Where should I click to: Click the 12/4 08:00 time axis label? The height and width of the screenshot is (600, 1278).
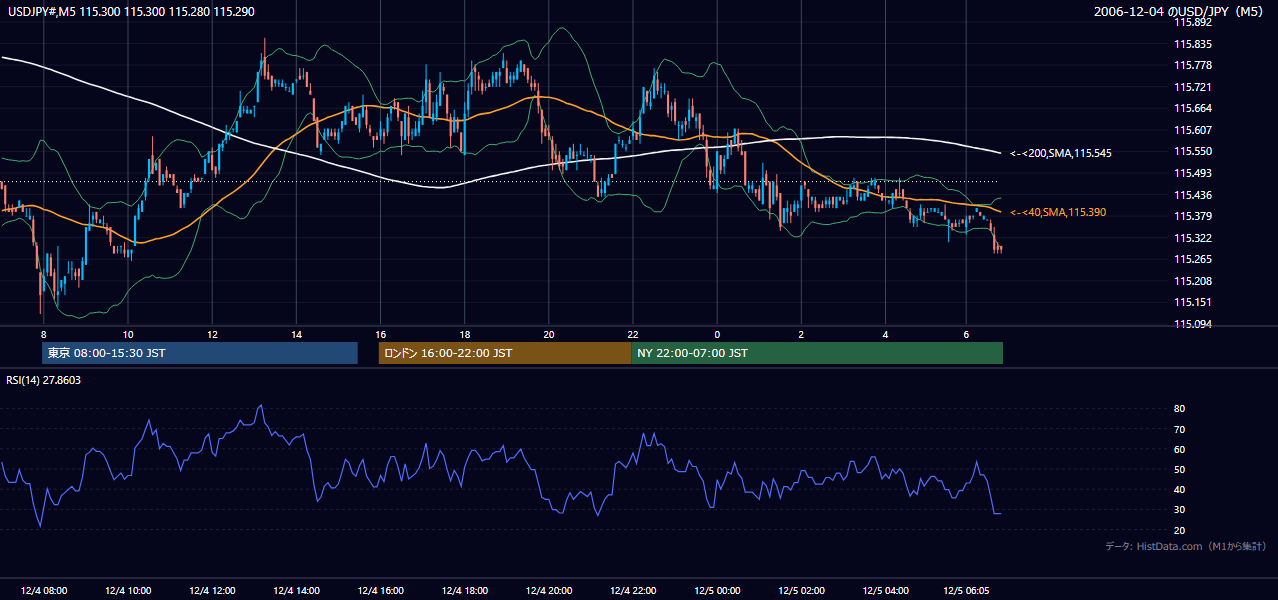43,591
